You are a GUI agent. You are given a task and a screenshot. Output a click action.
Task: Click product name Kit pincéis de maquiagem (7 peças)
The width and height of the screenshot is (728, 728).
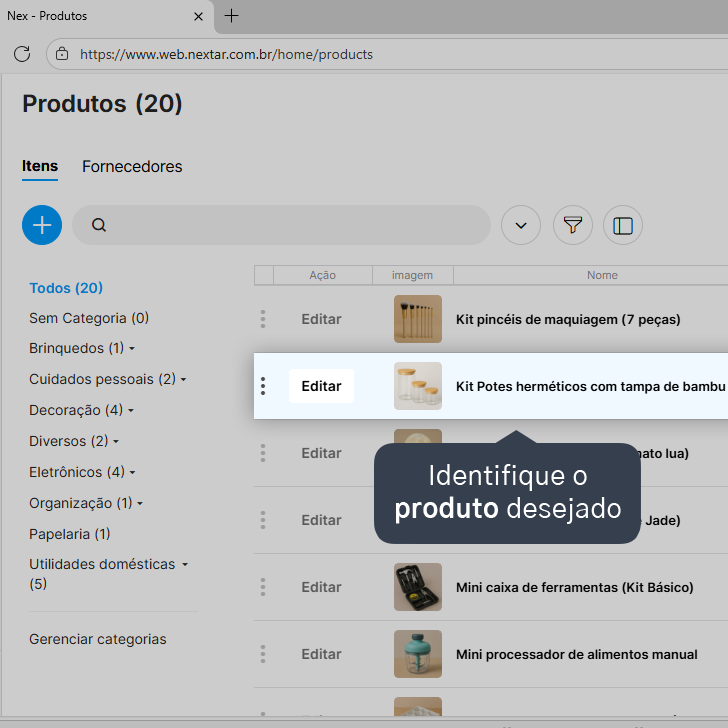568,319
